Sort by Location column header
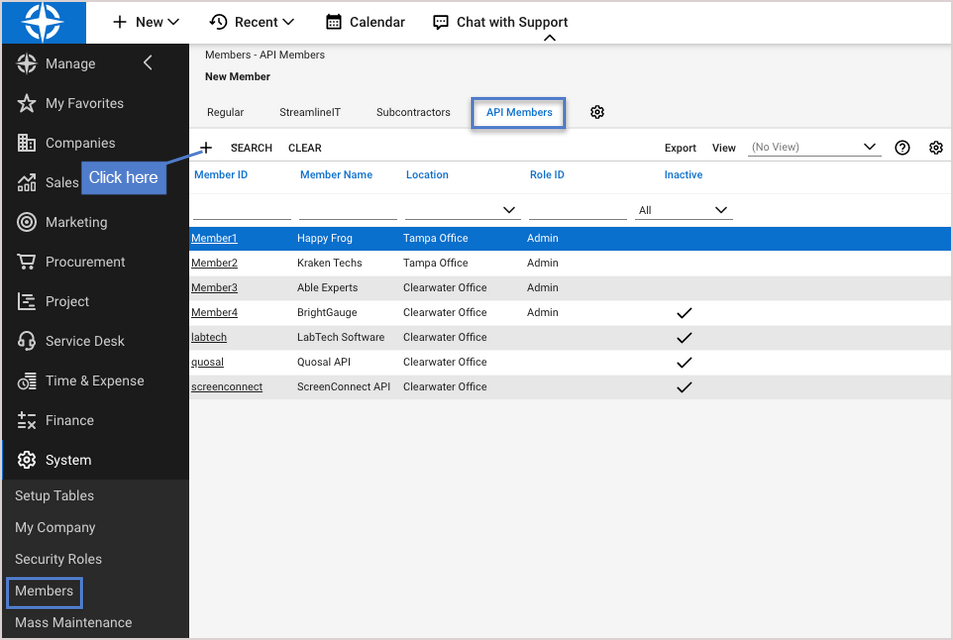Image resolution: width=953 pixels, height=640 pixels. 427,174
